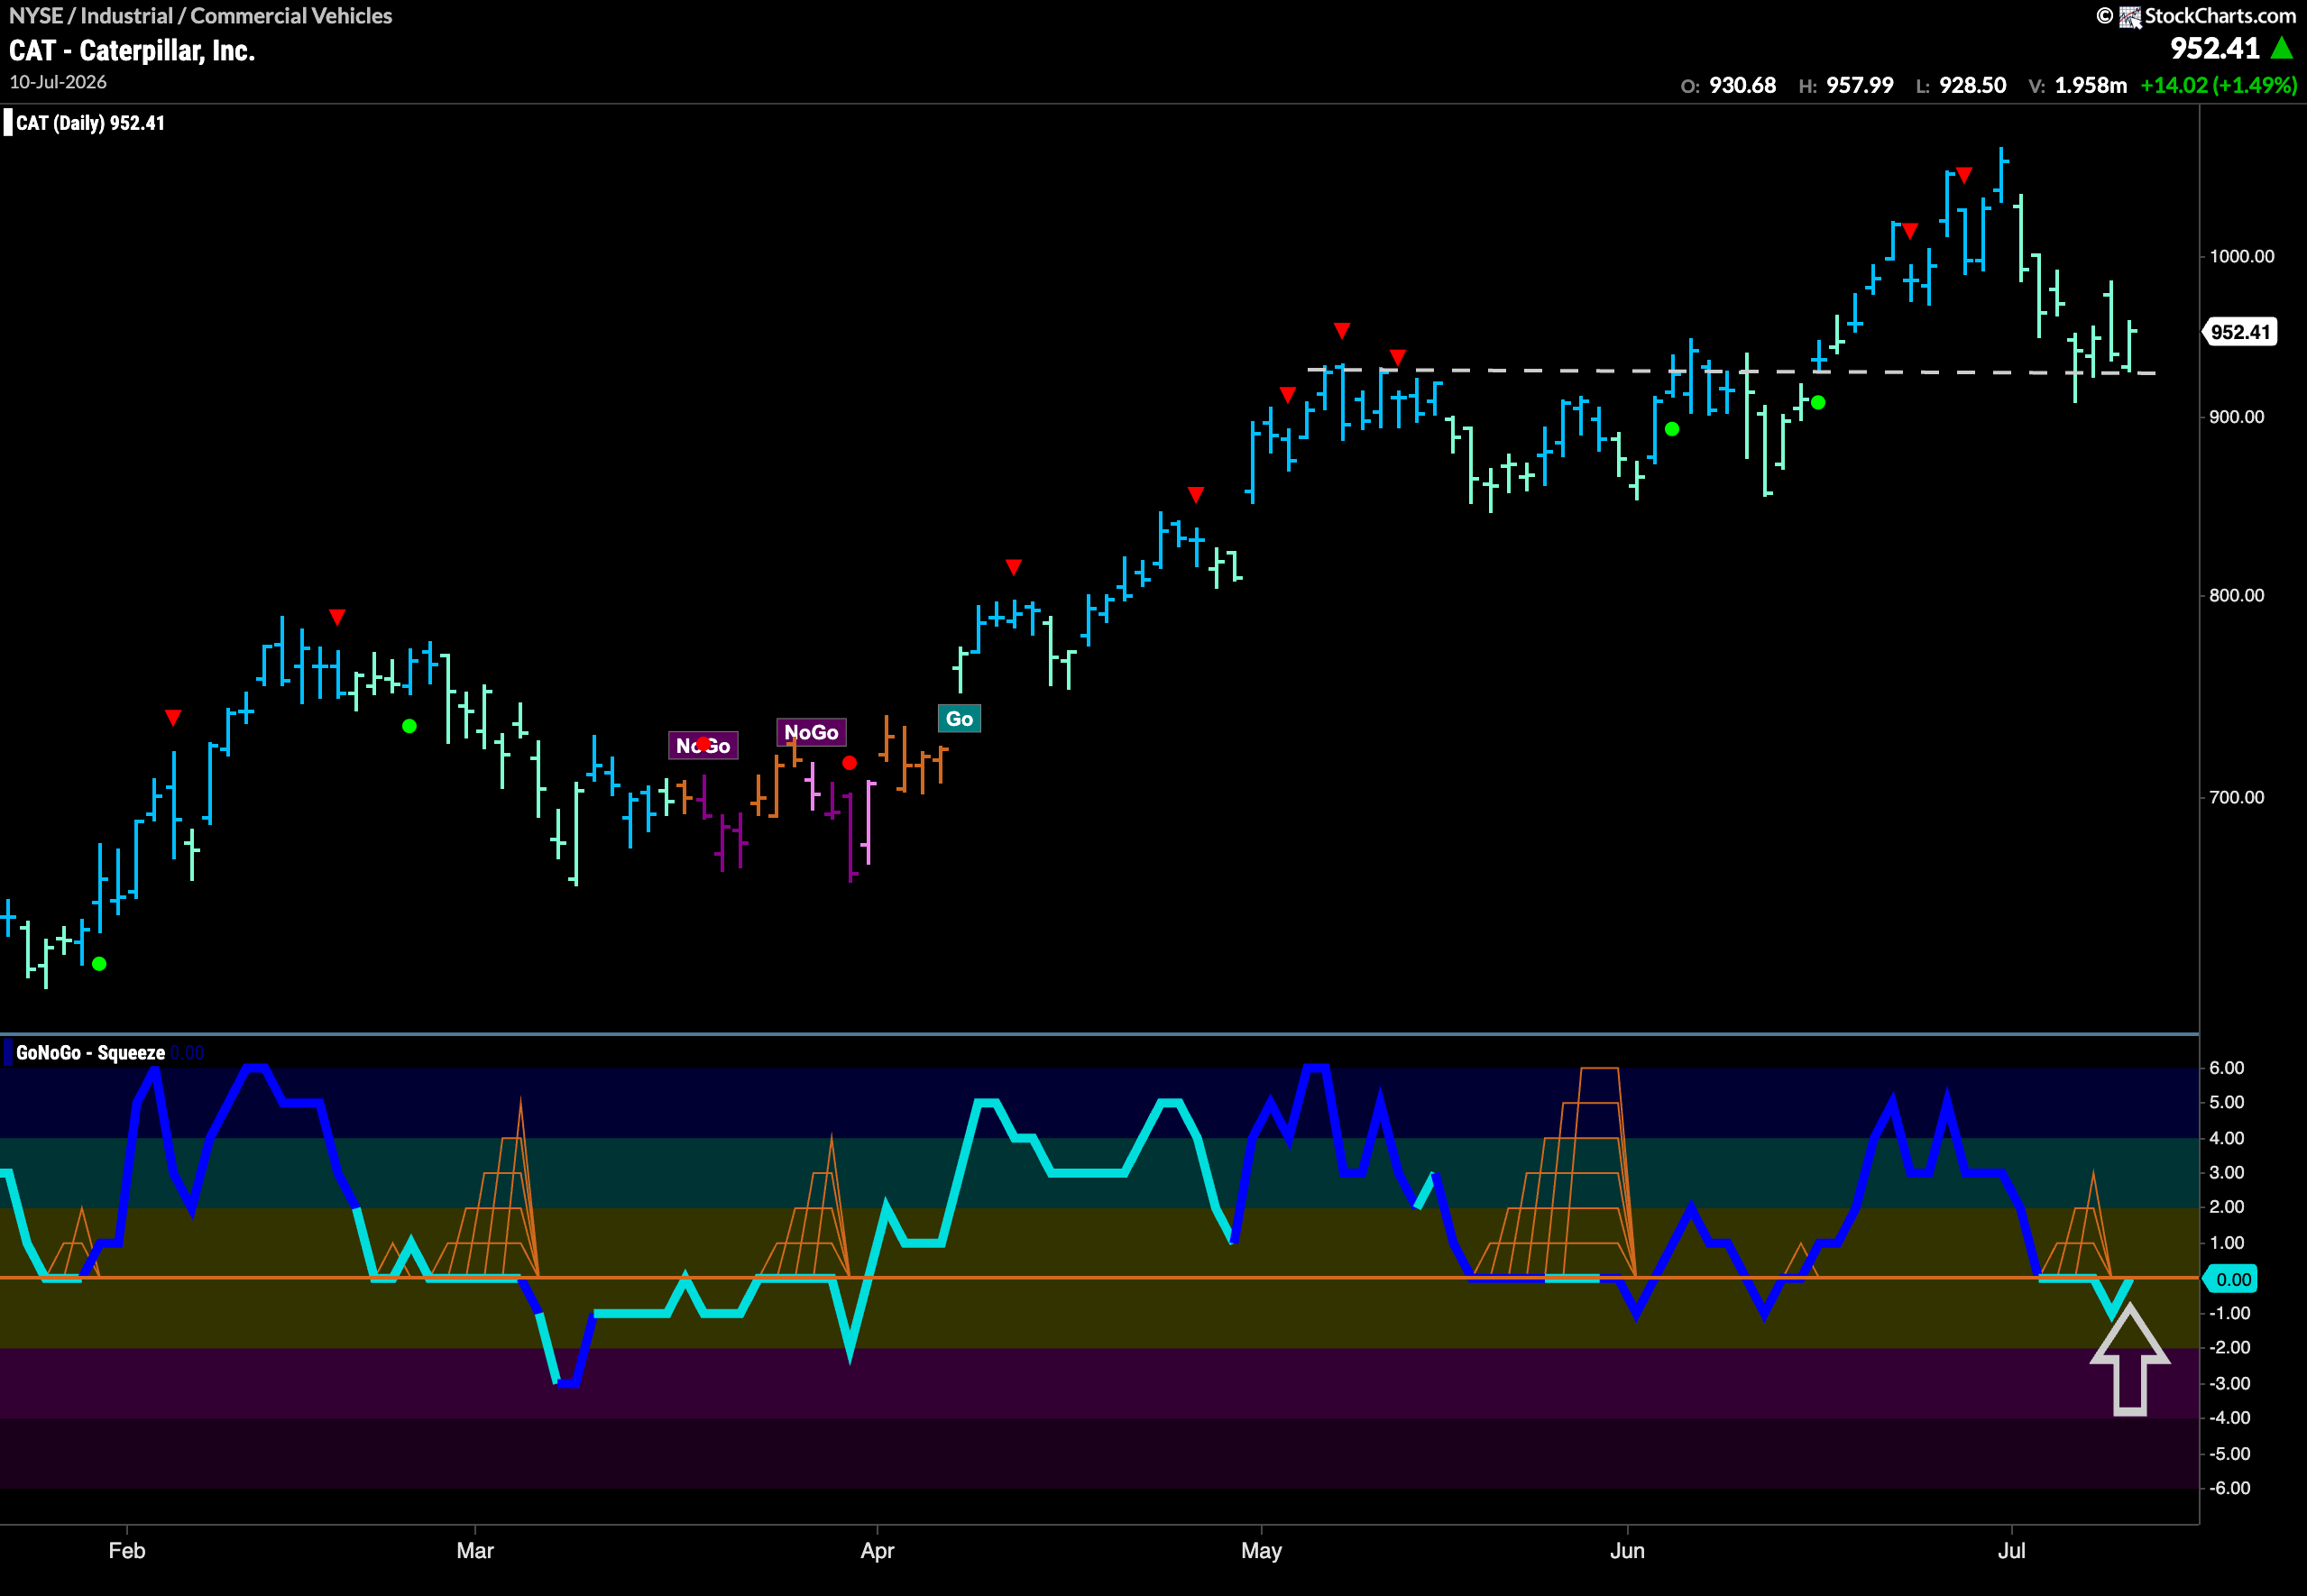Click the Jul label on the time axis
Image resolution: width=2307 pixels, height=1596 pixels.
[2011, 1550]
